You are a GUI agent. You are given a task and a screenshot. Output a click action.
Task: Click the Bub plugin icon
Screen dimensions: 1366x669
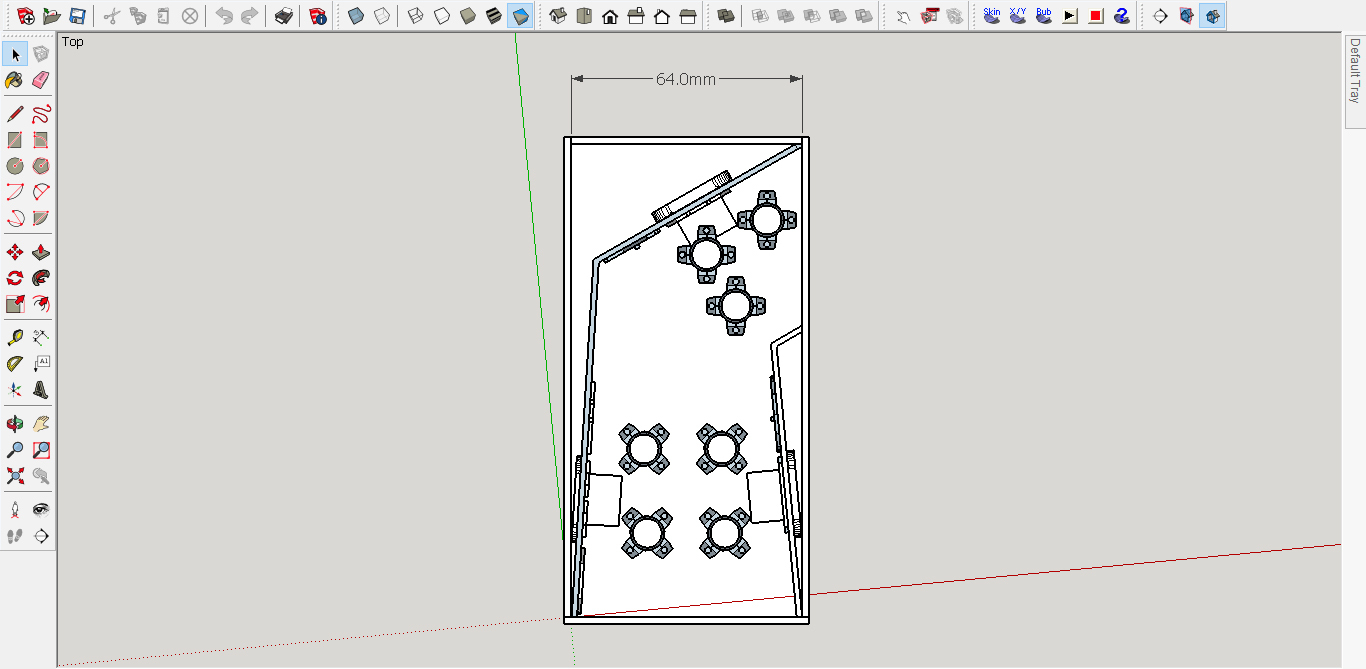pyautogui.click(x=1044, y=16)
